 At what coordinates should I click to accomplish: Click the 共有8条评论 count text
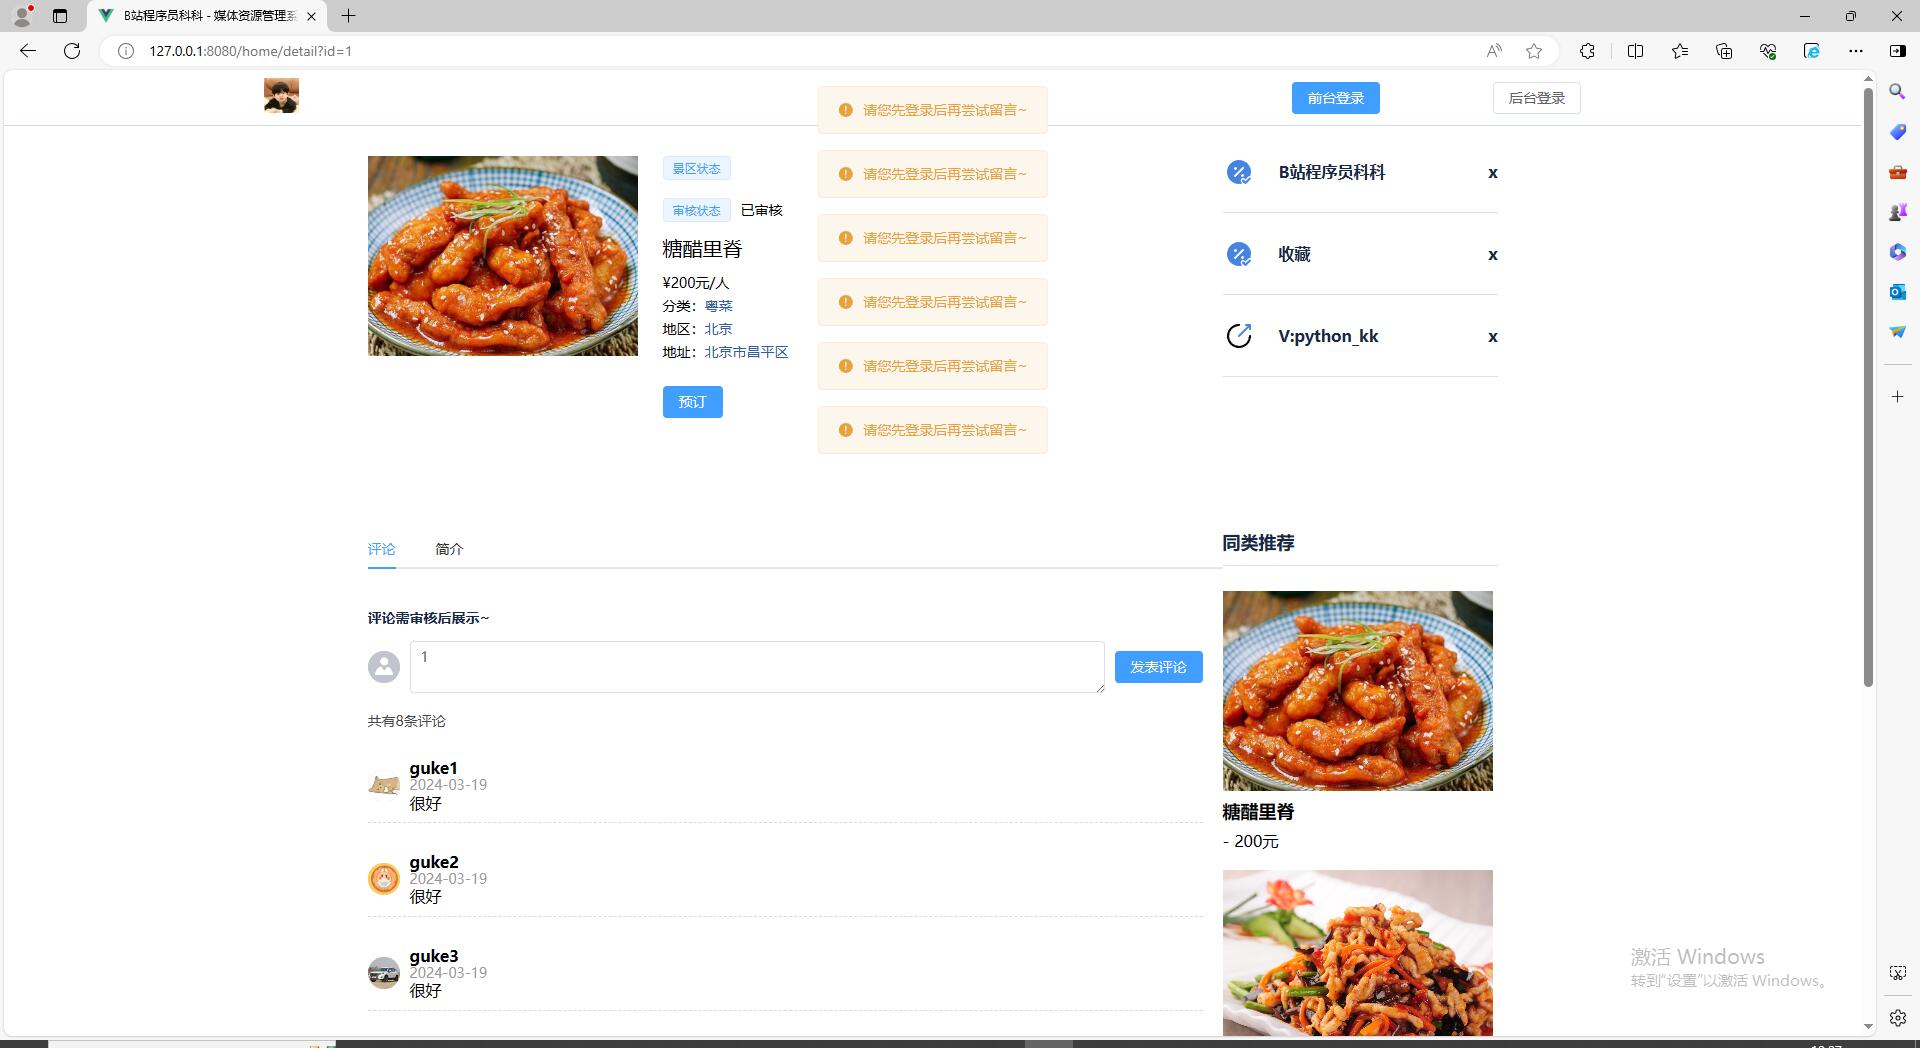pos(407,721)
